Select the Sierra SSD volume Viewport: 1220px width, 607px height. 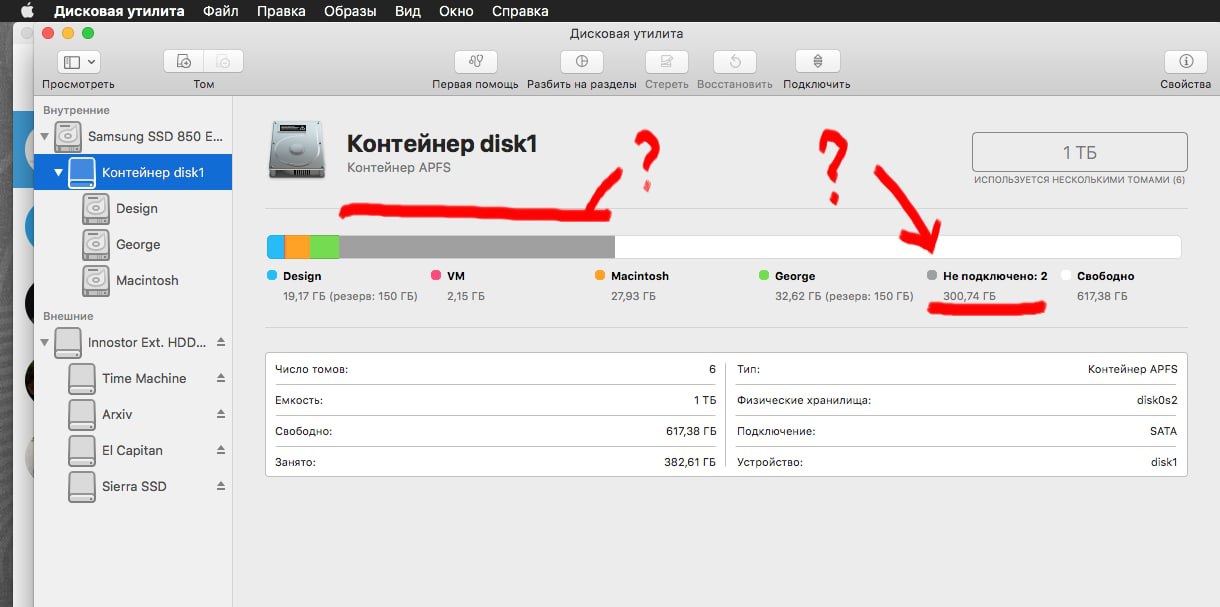coord(133,486)
